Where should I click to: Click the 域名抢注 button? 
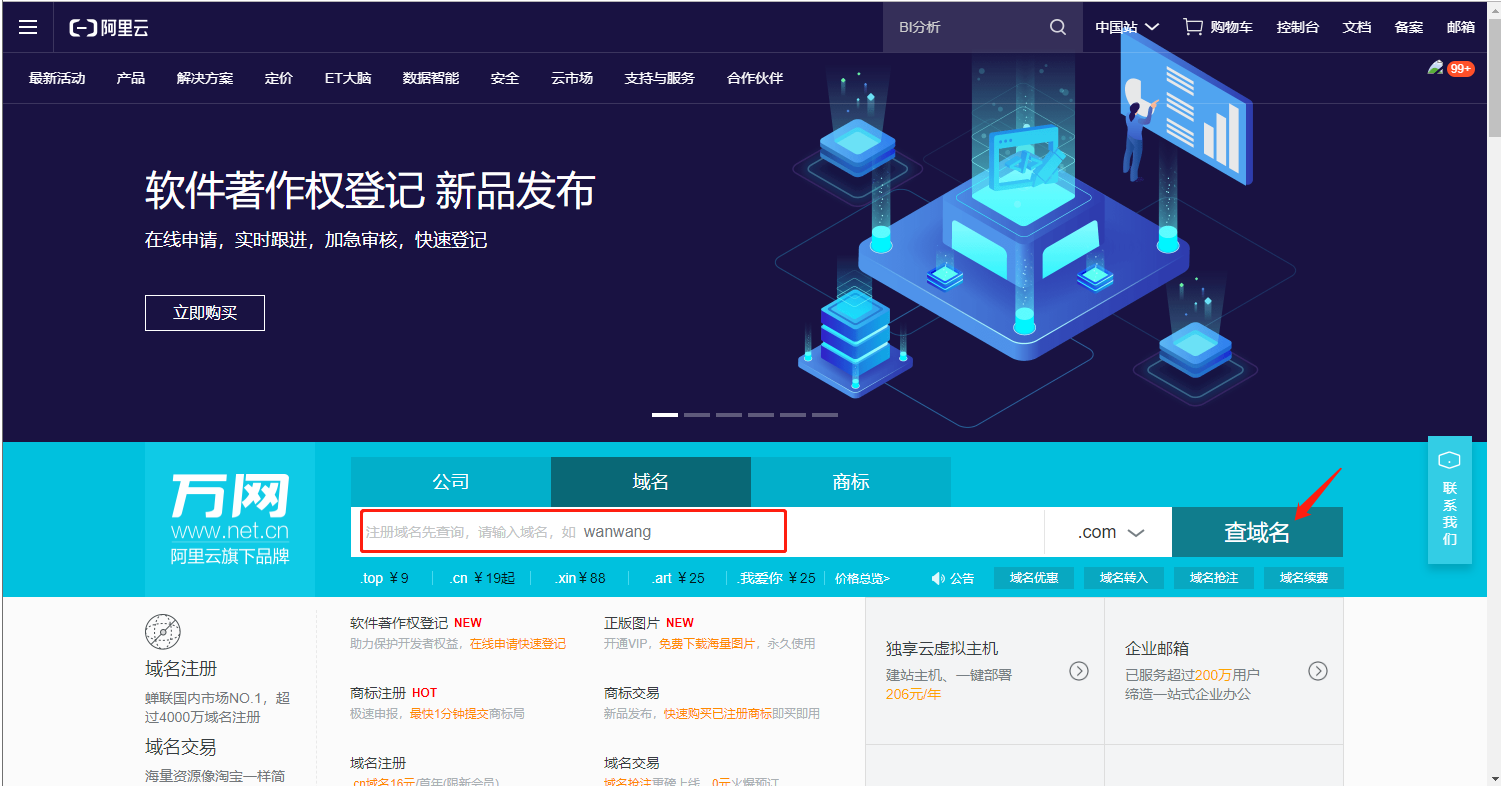pyautogui.click(x=1214, y=578)
